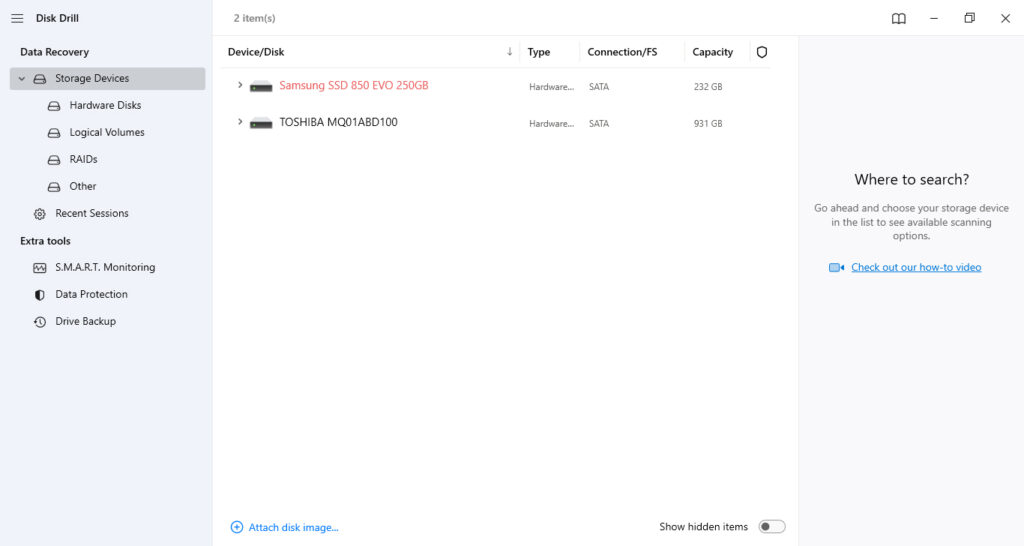Screen dimensions: 1024x546
Task: Toggle the Show hidden items switch
Action: tap(771, 527)
